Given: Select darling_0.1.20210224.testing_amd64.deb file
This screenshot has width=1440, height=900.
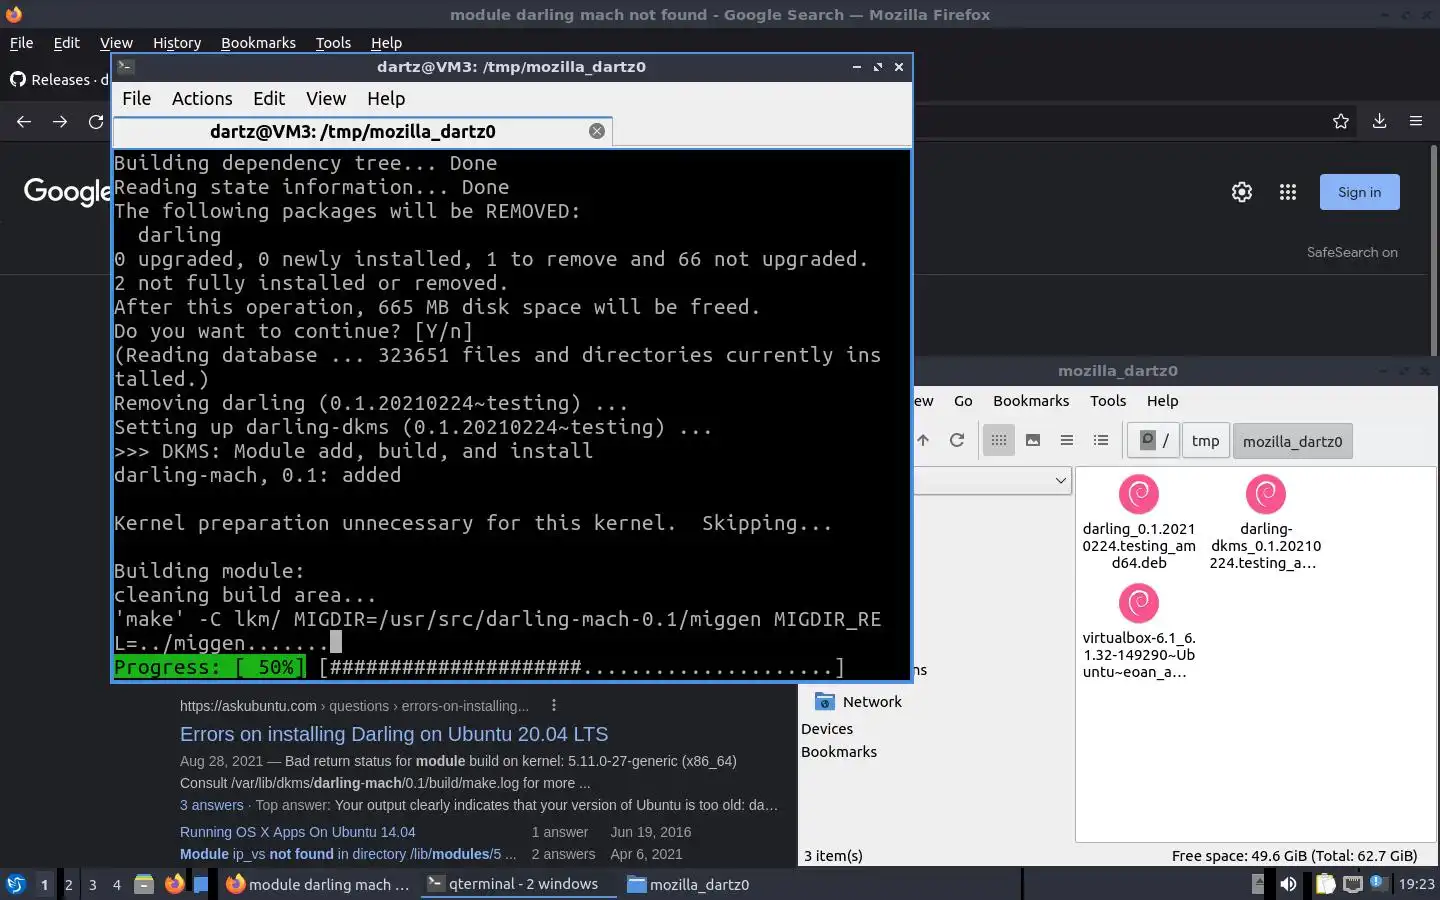Looking at the screenshot, I should pyautogui.click(x=1139, y=520).
